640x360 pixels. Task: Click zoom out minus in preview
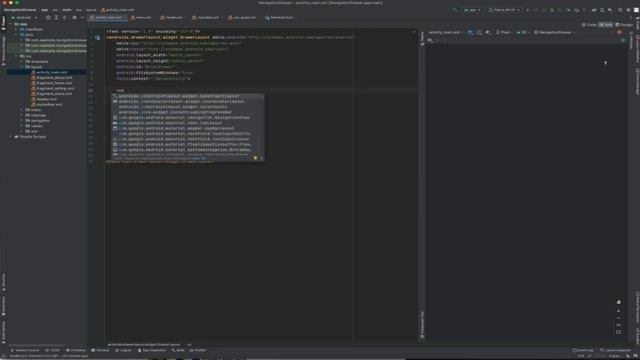tap(618, 318)
